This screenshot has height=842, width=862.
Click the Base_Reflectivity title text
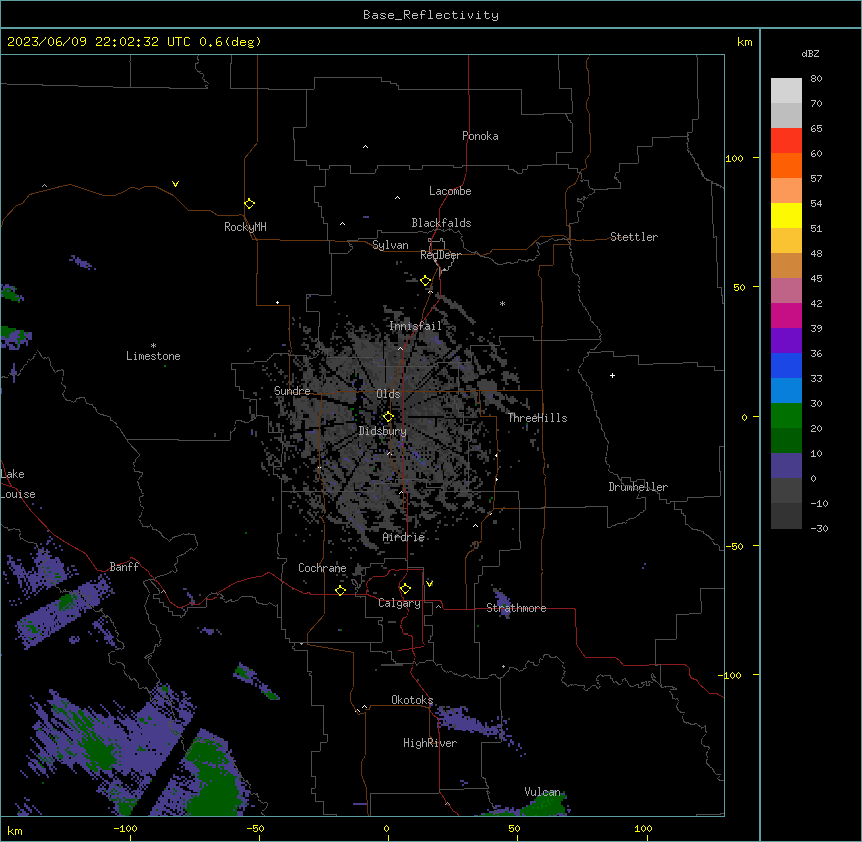click(431, 15)
